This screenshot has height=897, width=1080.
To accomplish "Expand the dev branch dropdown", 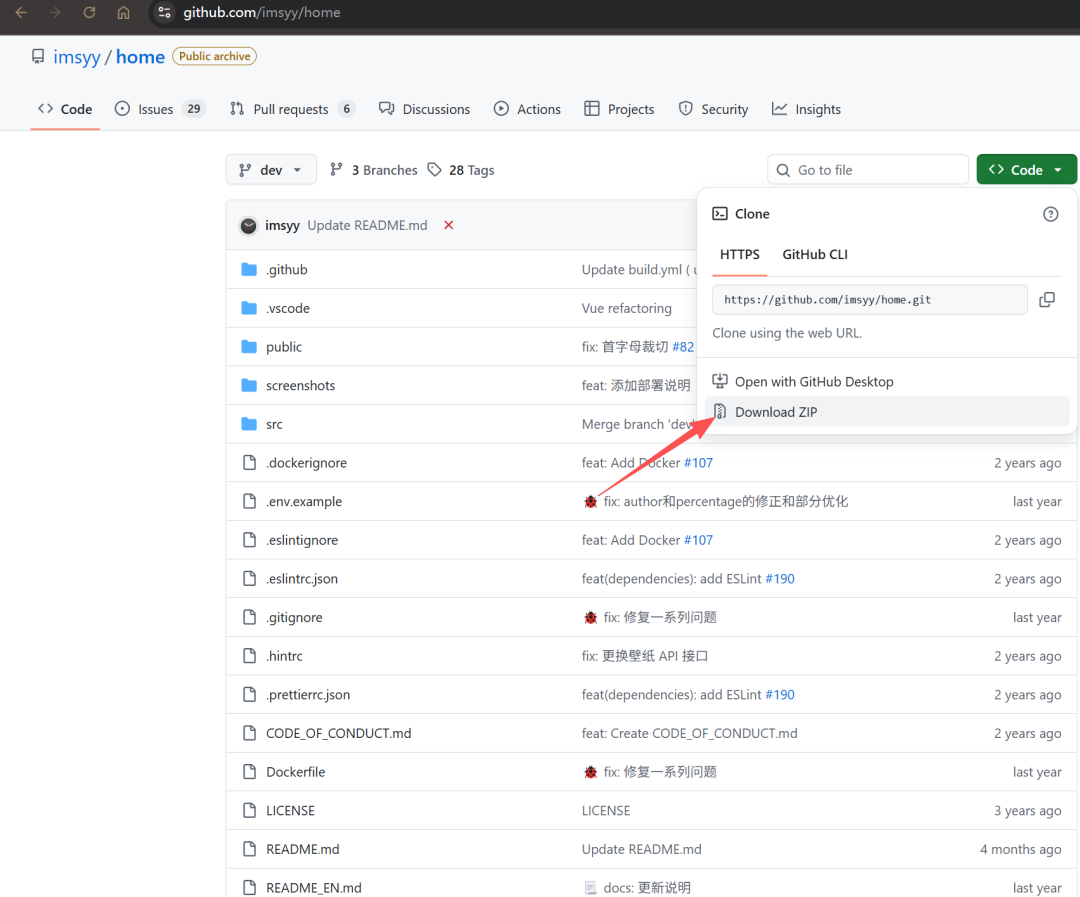I will [x=271, y=169].
